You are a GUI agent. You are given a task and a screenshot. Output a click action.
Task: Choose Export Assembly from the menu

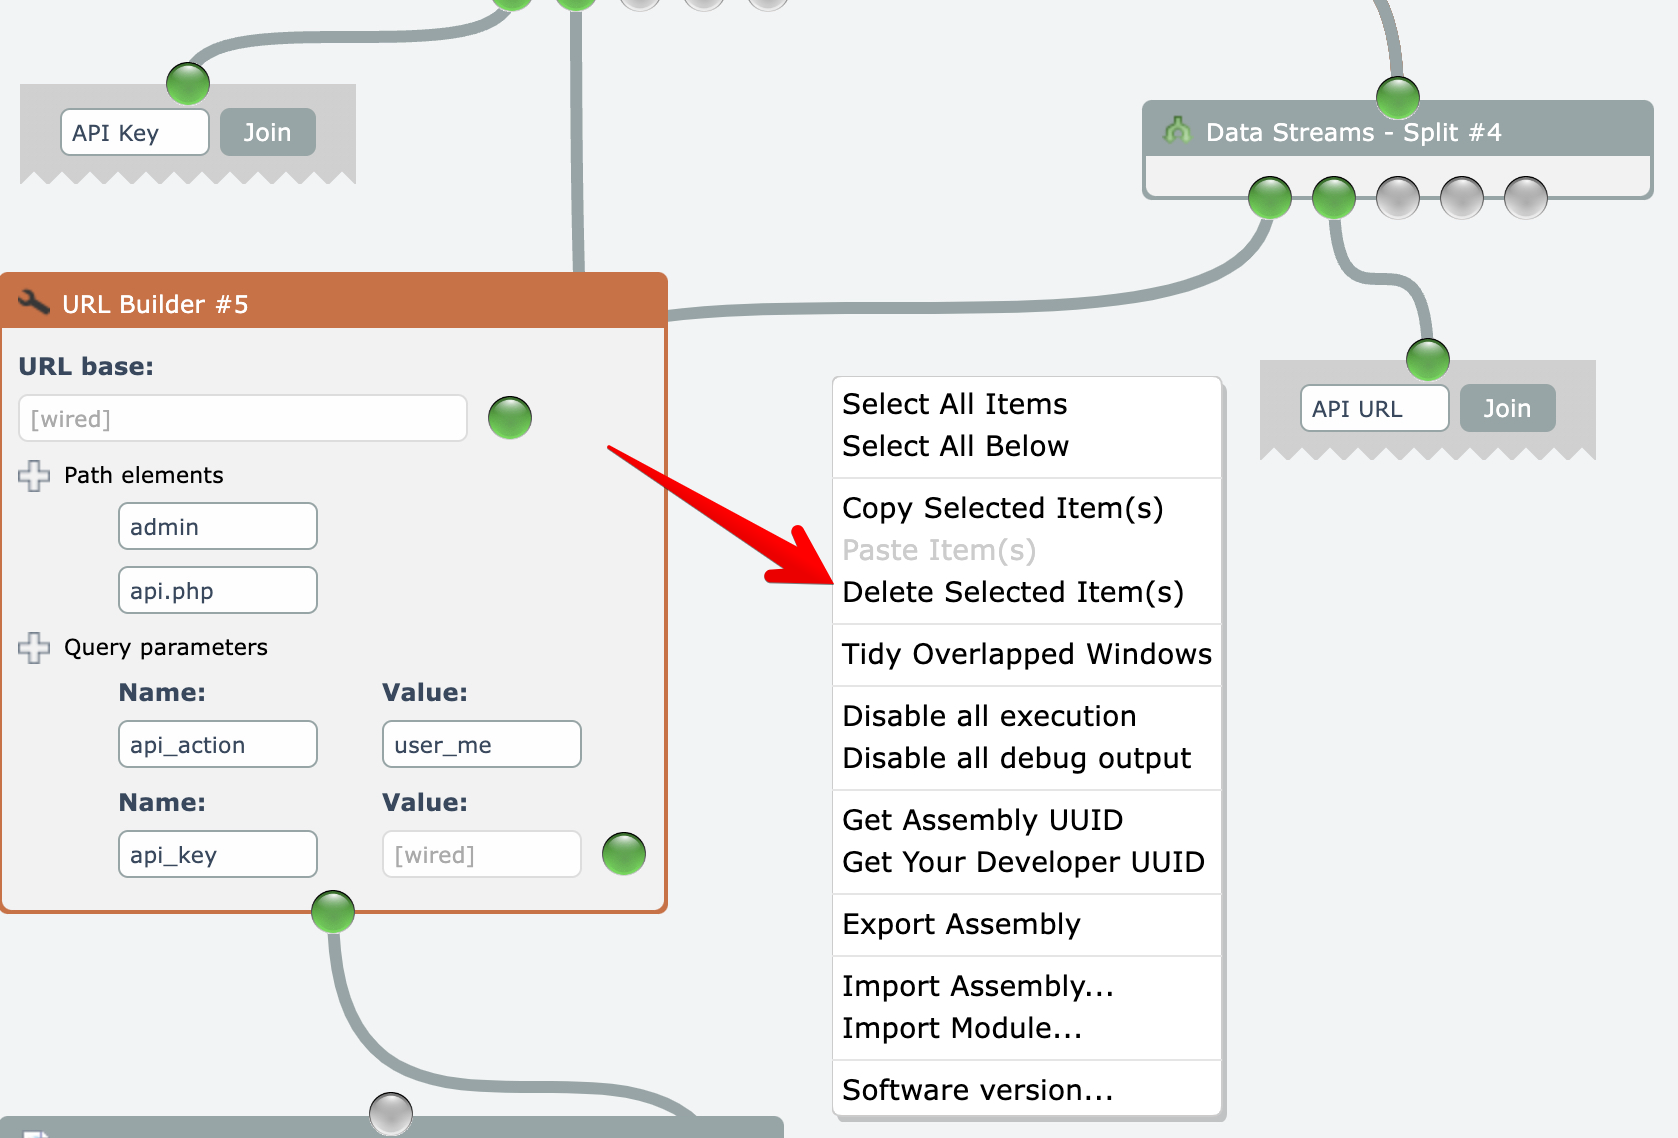pos(961,924)
